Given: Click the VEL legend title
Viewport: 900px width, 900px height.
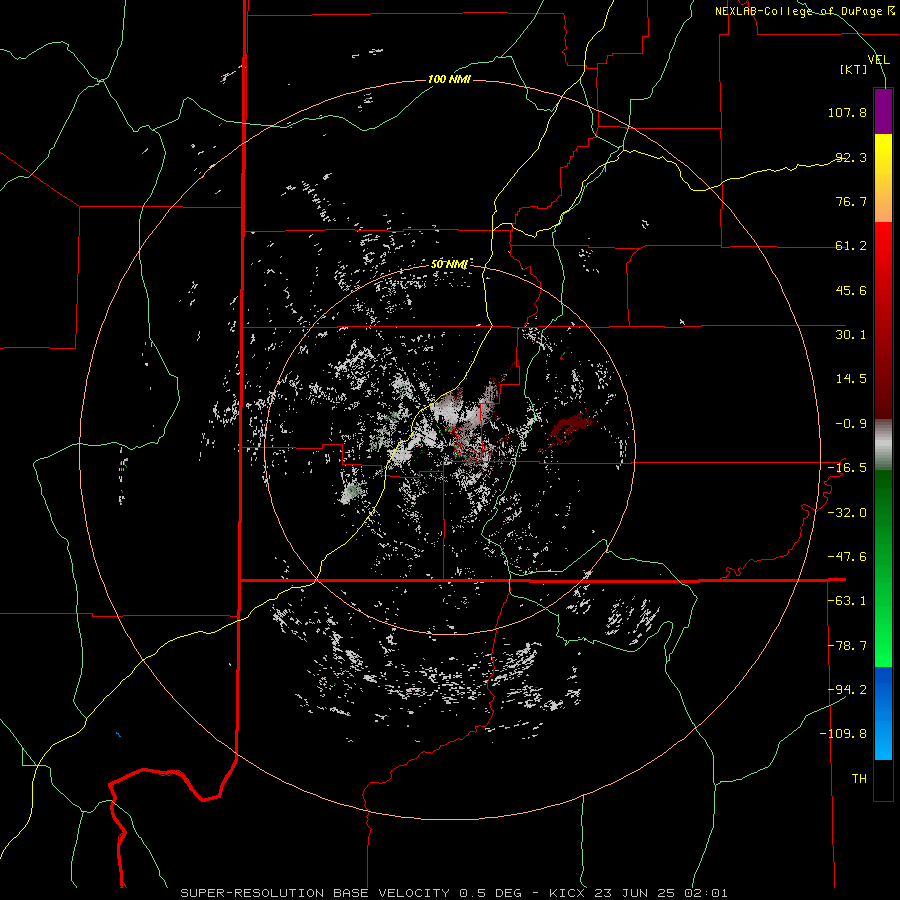Looking at the screenshot, I should click(878, 60).
